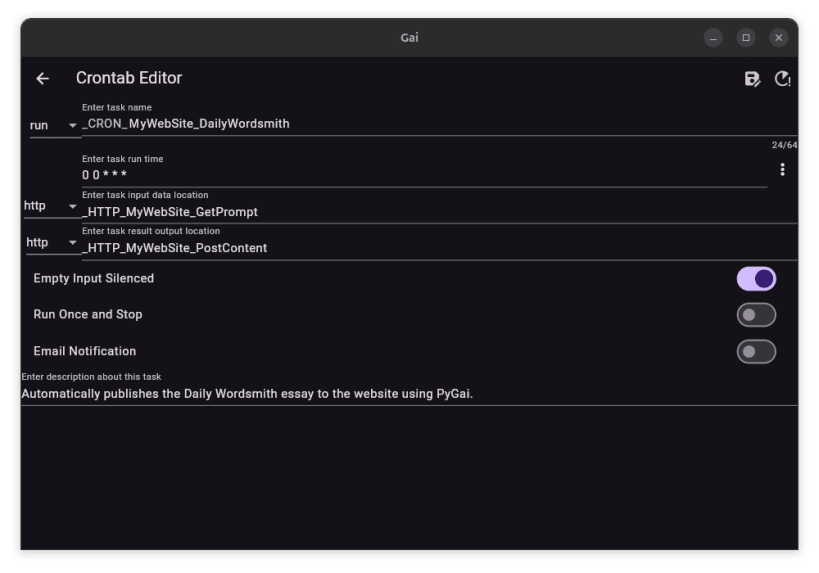Image resolution: width=819 pixels, height=573 pixels.
Task: Click the 'Email Notification' label
Action: pos(85,351)
